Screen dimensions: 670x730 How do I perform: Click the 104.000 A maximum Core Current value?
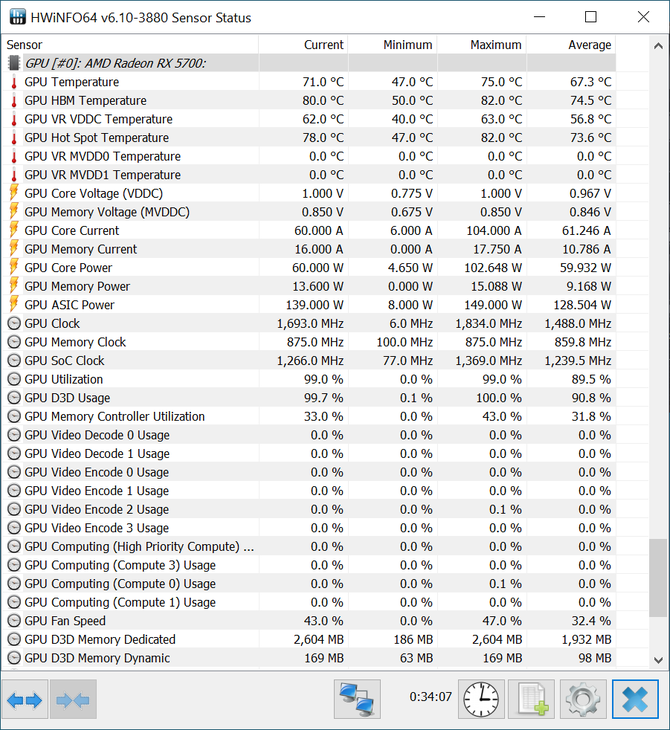coord(494,230)
